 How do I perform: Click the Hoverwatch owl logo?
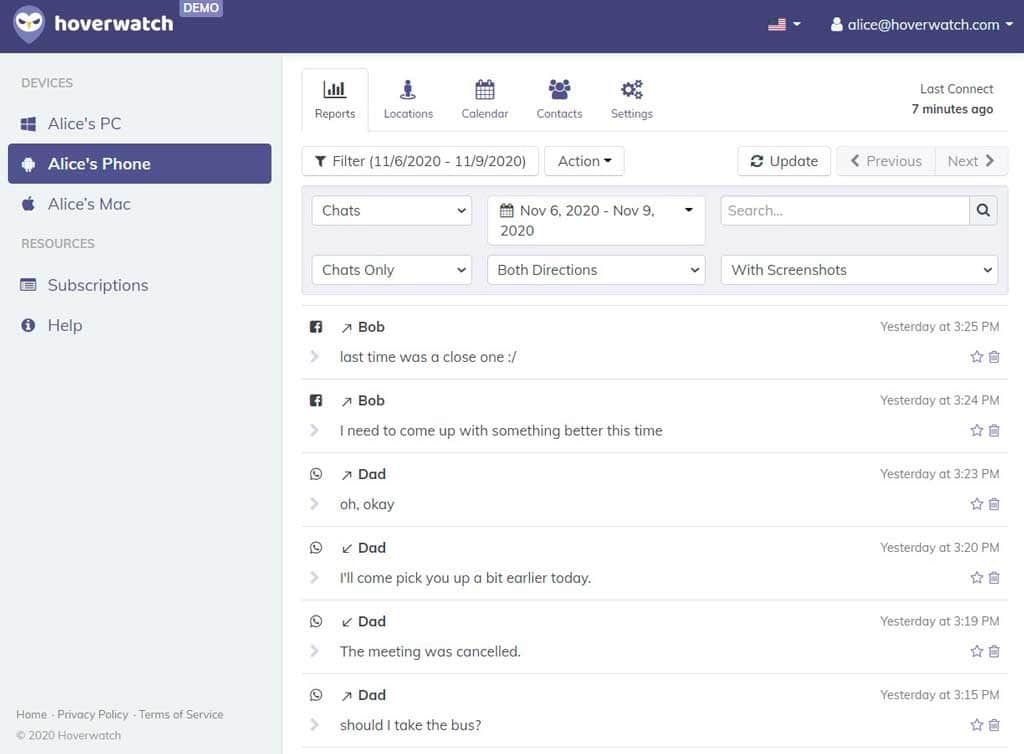click(29, 24)
